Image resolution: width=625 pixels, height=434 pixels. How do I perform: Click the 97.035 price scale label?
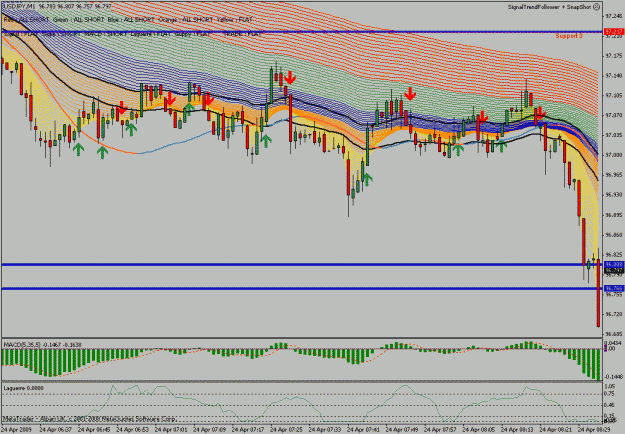click(x=613, y=136)
